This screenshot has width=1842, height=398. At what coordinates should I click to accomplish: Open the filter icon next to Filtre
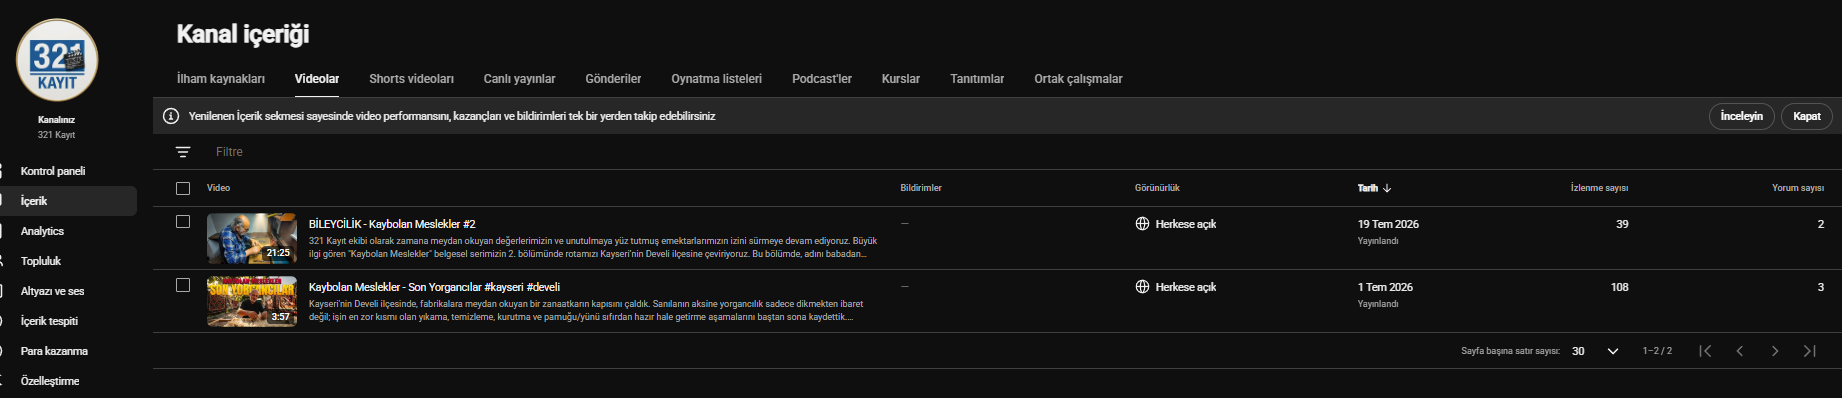pyautogui.click(x=183, y=152)
